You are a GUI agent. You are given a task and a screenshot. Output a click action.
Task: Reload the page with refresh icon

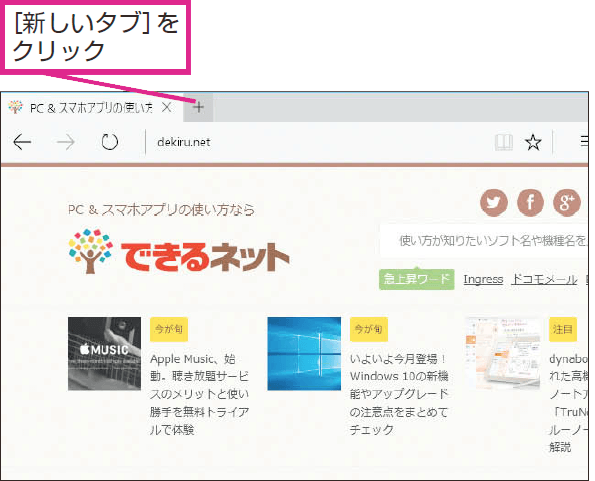tap(110, 142)
